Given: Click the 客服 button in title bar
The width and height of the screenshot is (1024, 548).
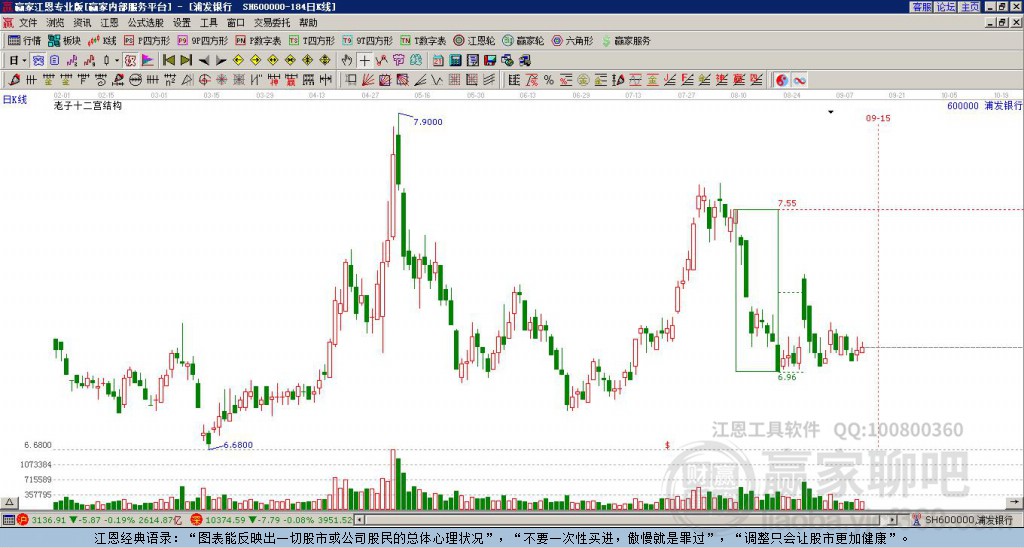Looking at the screenshot, I should pyautogui.click(x=921, y=7).
